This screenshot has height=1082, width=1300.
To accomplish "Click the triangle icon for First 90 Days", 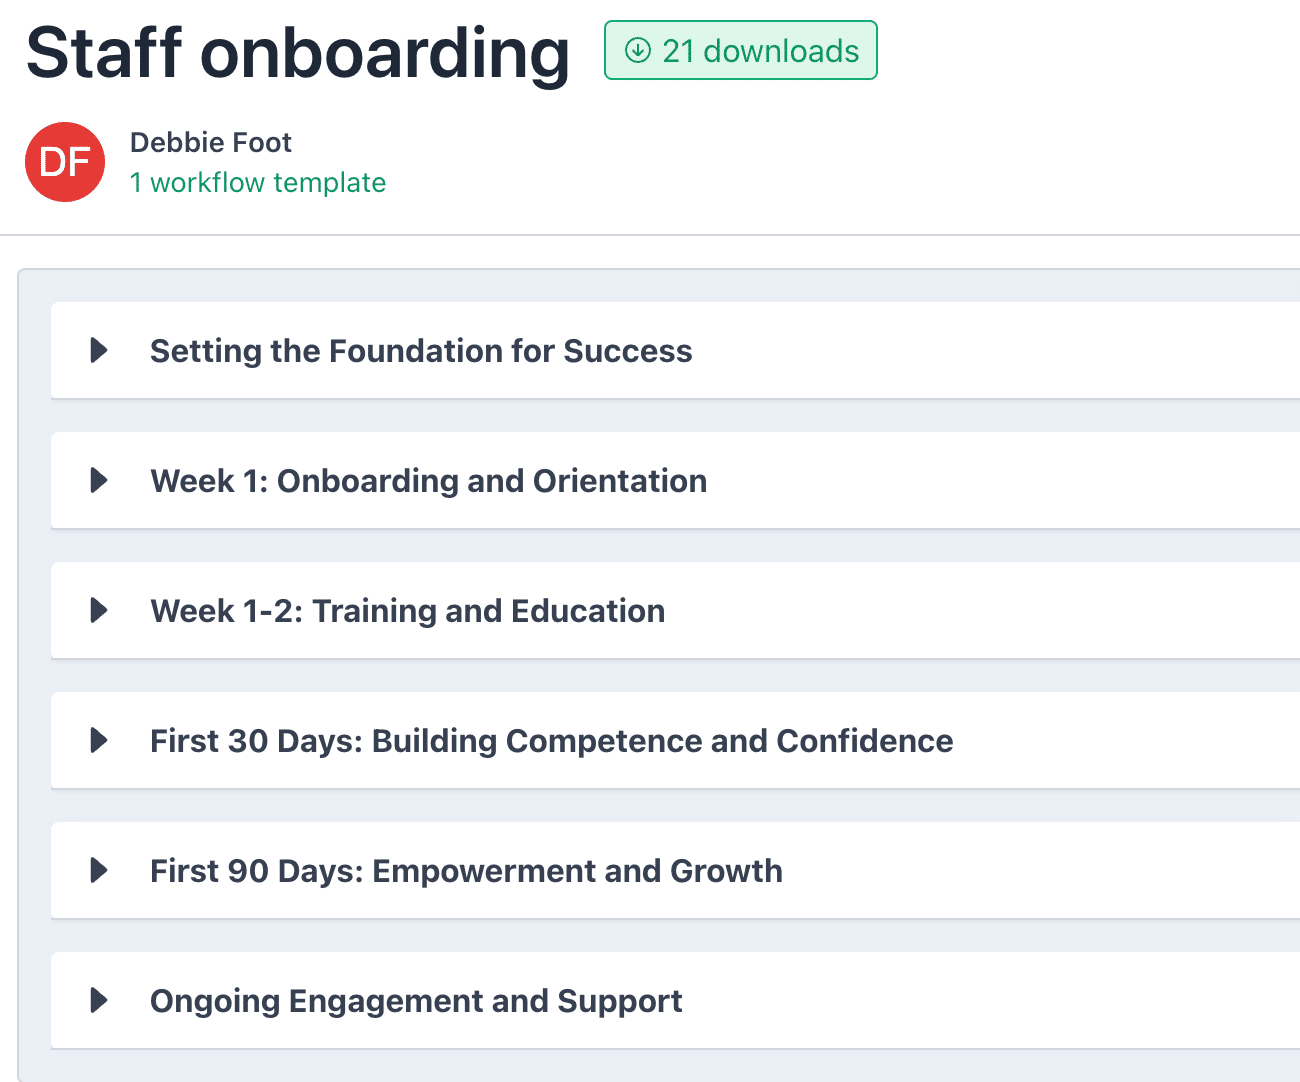I will pyautogui.click(x=98, y=870).
